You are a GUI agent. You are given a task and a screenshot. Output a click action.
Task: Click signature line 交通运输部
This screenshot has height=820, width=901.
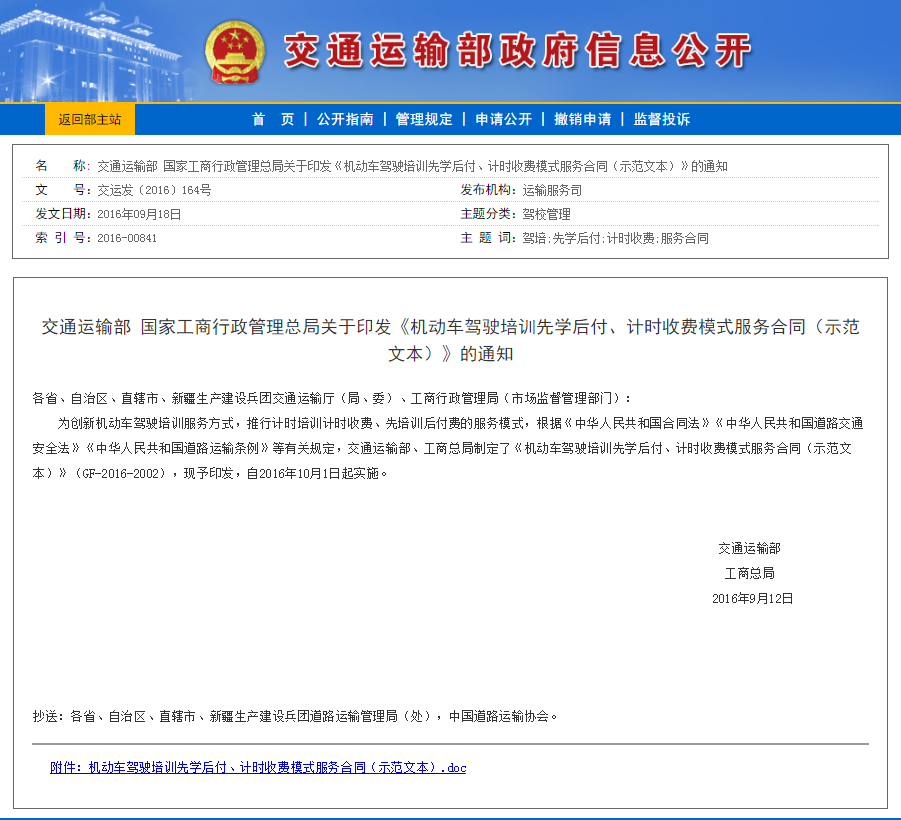pyautogui.click(x=749, y=548)
